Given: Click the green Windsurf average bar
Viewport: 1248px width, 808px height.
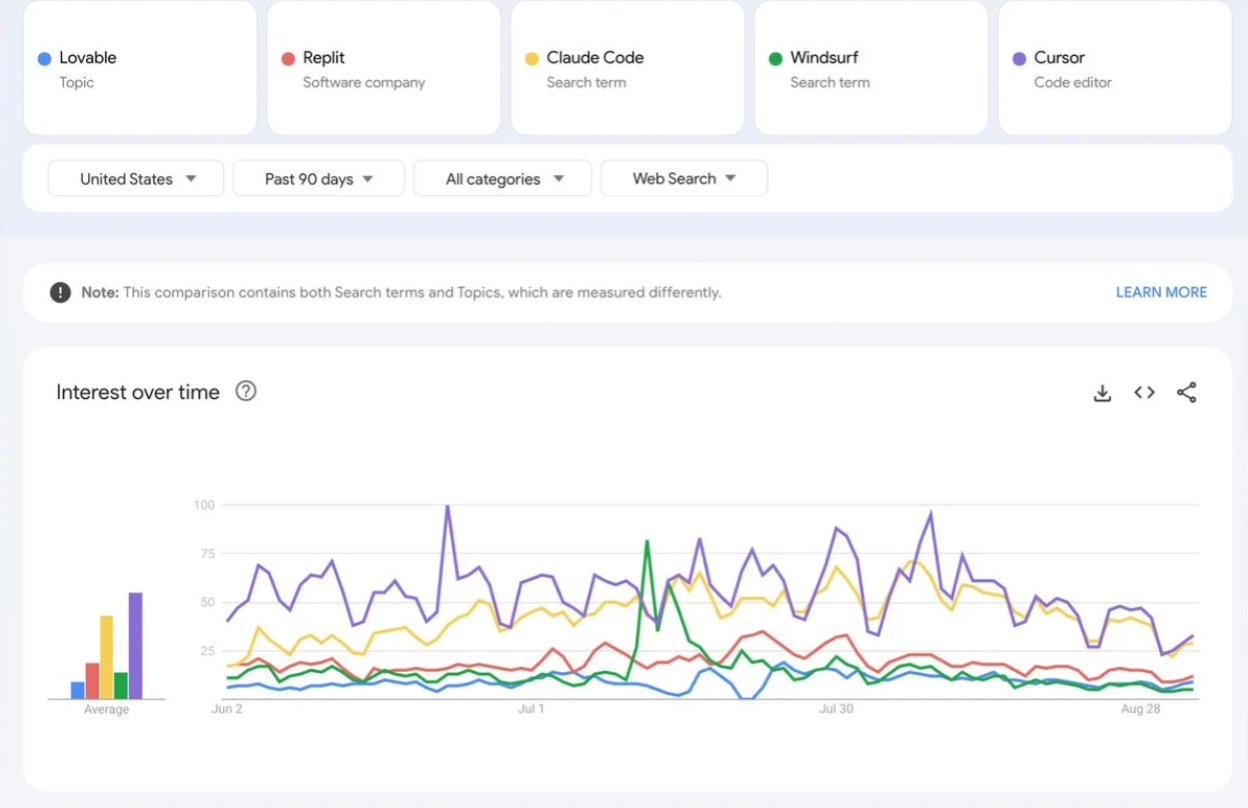Looking at the screenshot, I should [x=121, y=686].
